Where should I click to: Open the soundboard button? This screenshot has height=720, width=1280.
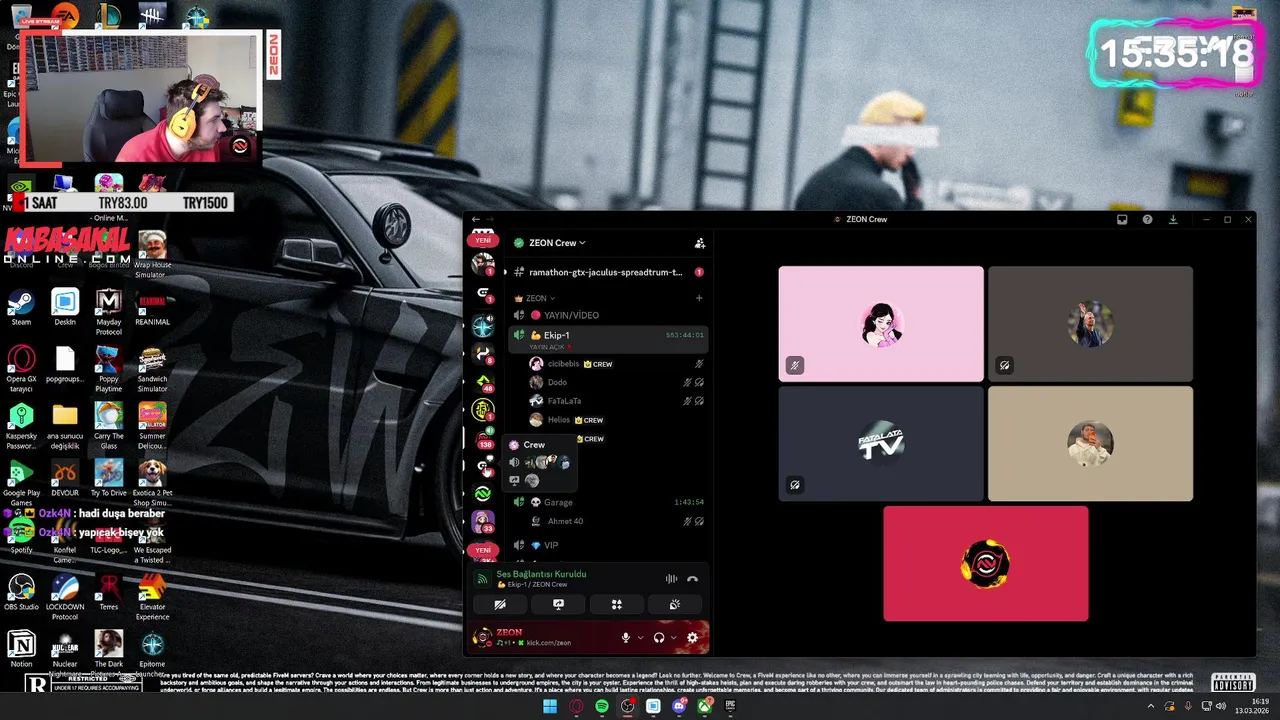[674, 604]
